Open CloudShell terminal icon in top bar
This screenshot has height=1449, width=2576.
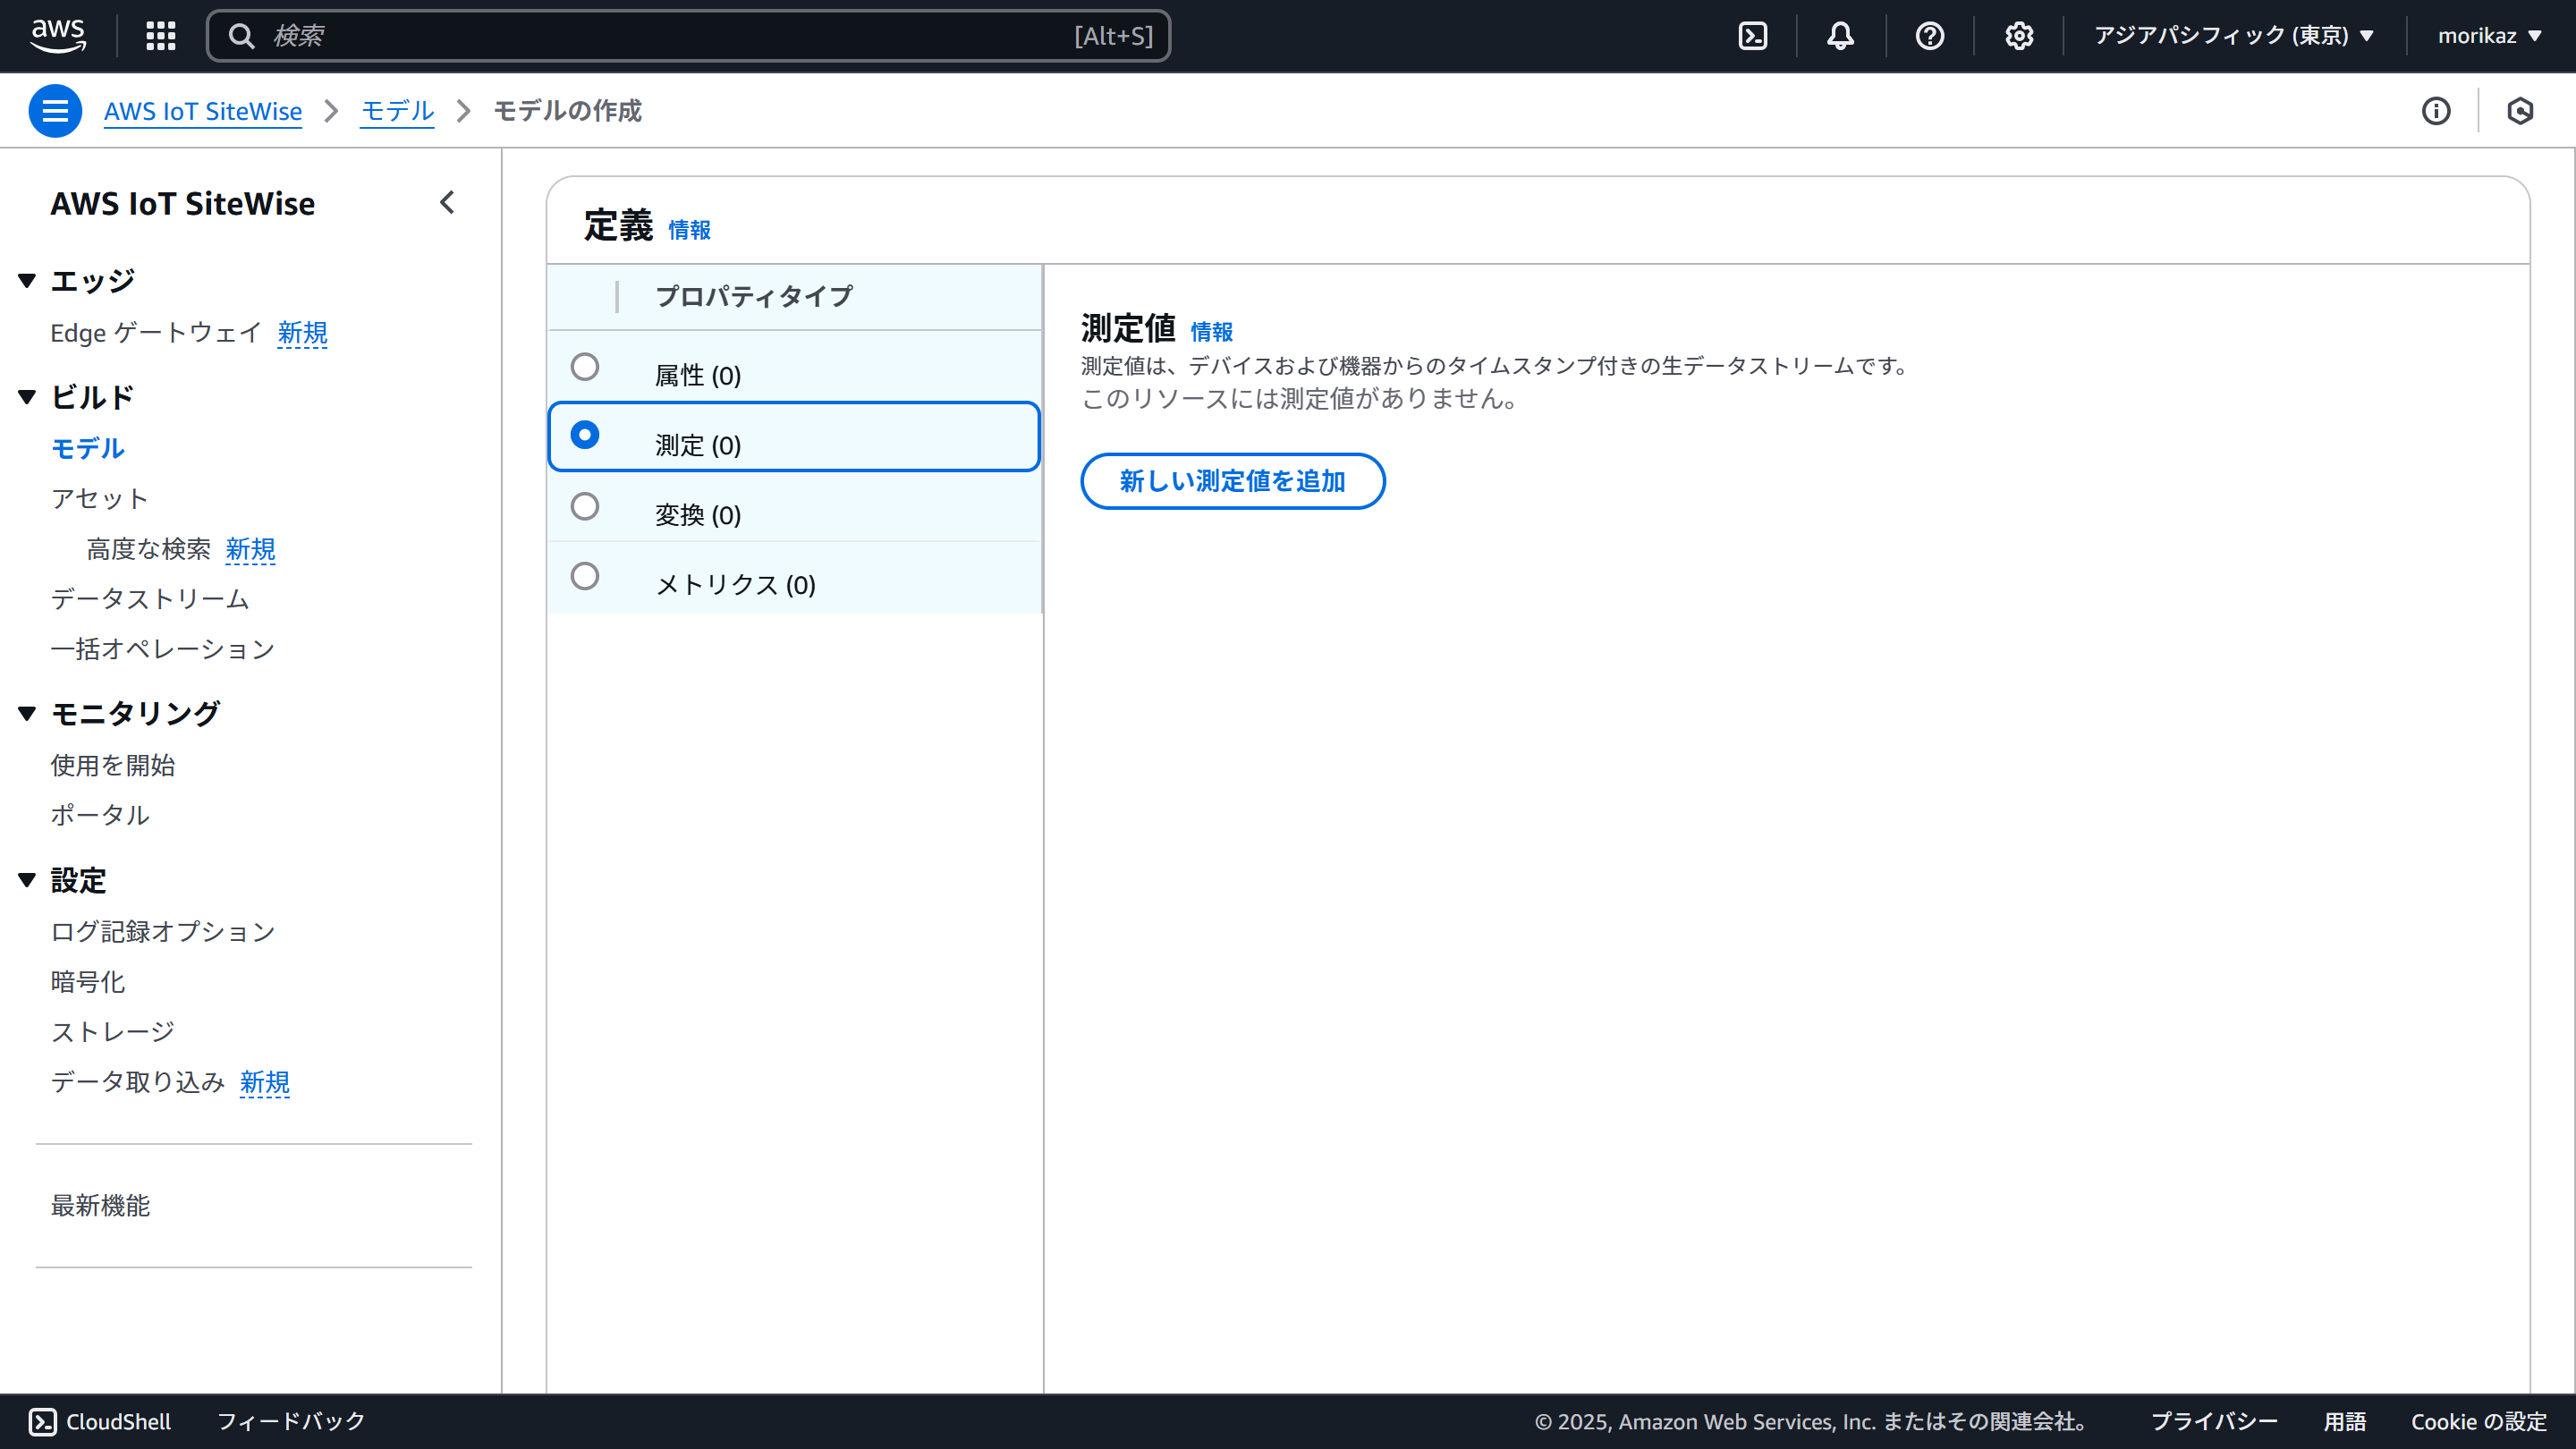(x=1752, y=36)
